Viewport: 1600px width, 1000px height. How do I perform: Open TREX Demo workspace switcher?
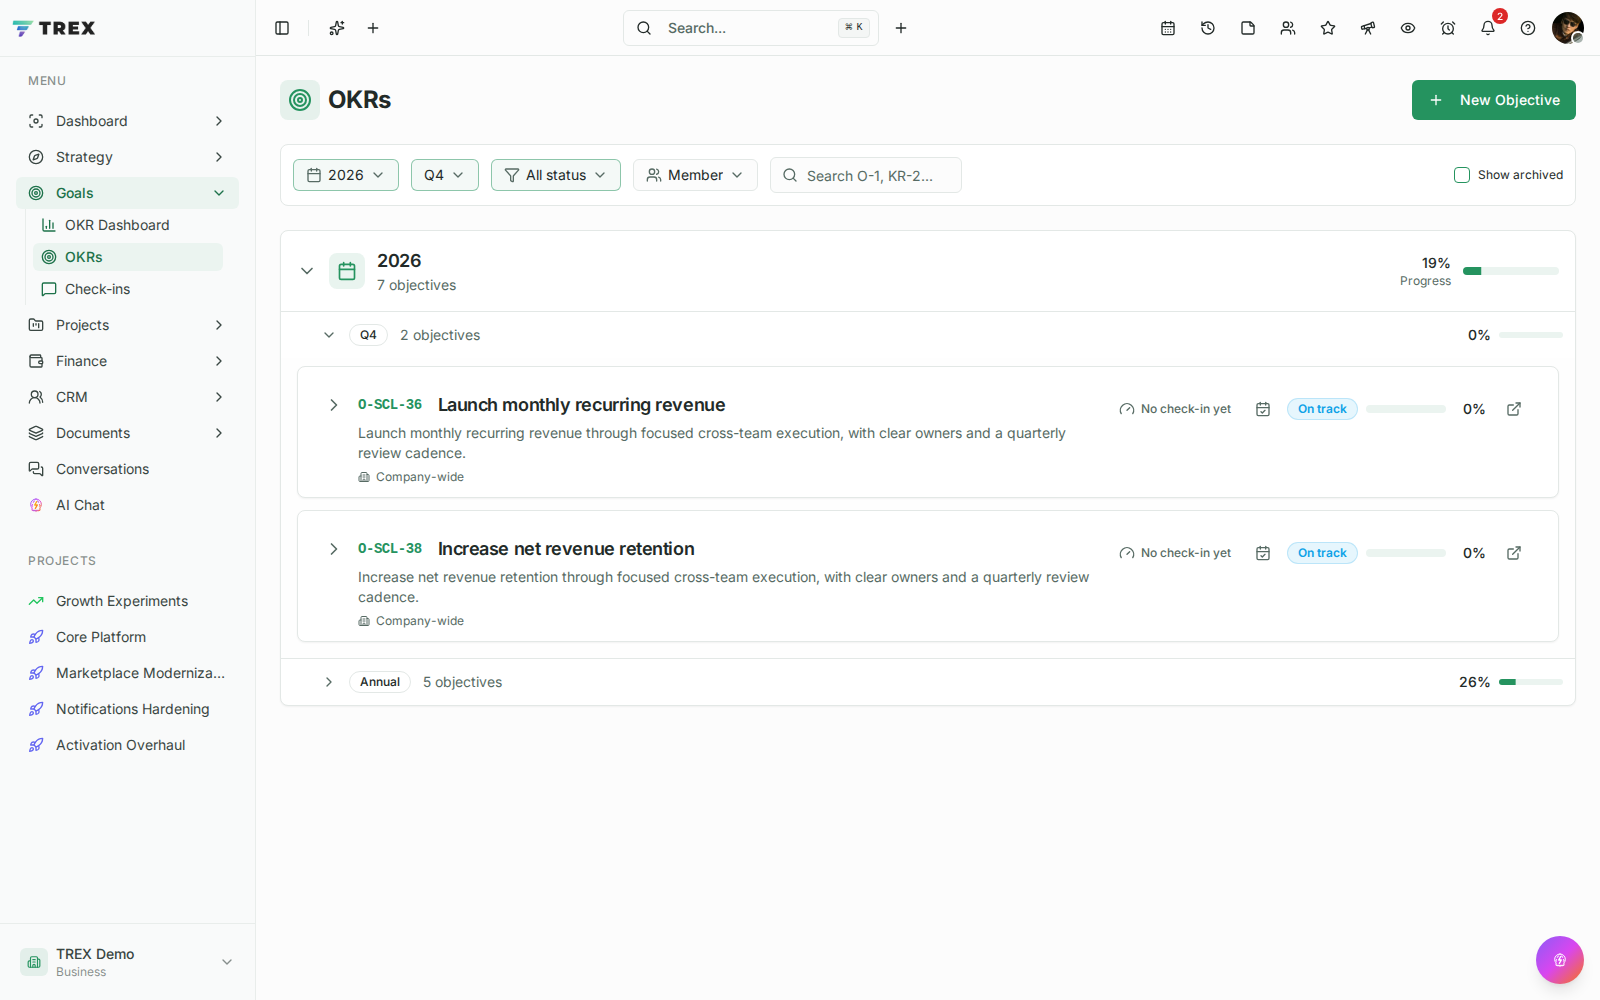pyautogui.click(x=128, y=962)
